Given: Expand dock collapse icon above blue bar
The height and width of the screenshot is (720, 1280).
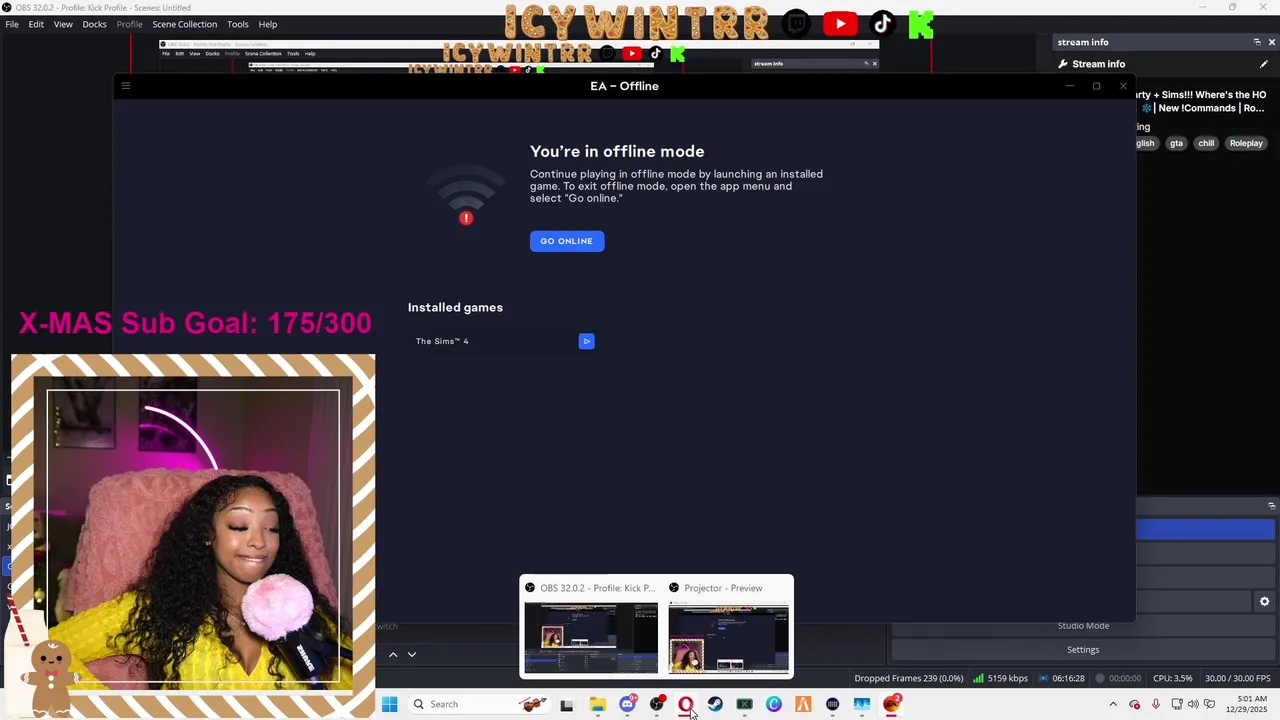Looking at the screenshot, I should tap(1271, 506).
